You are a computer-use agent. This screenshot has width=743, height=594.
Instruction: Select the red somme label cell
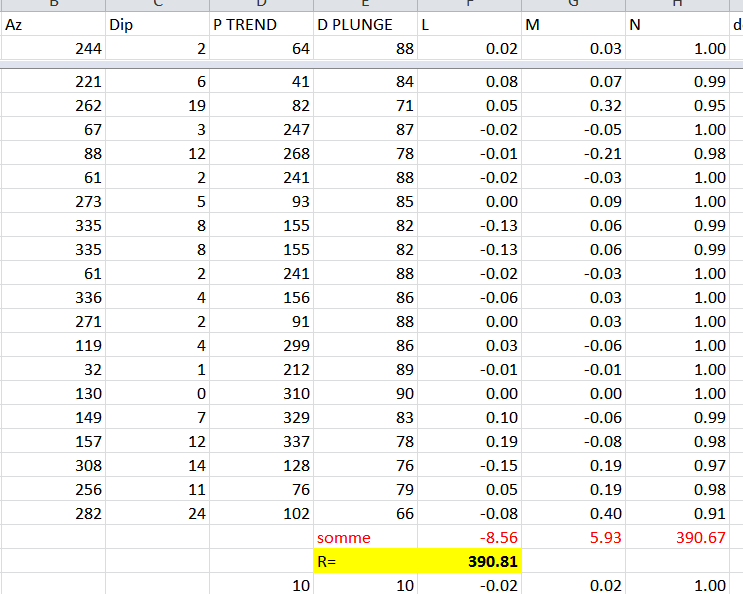click(365, 538)
